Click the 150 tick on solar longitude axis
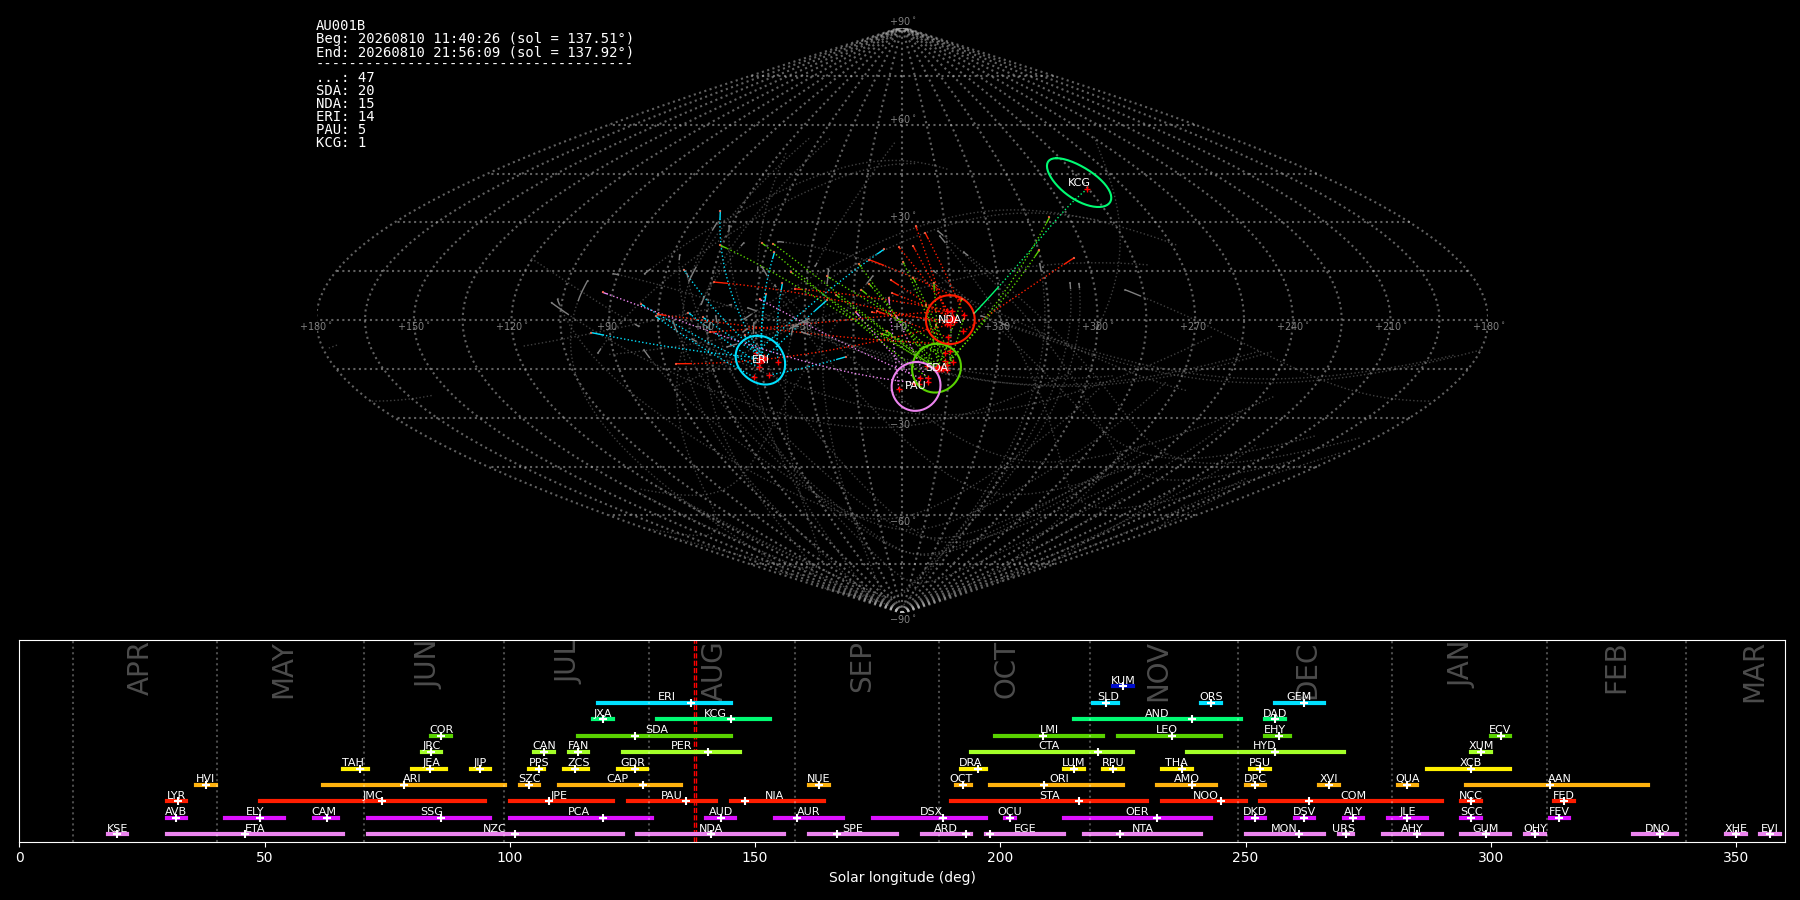This screenshot has width=1800, height=900. [755, 857]
